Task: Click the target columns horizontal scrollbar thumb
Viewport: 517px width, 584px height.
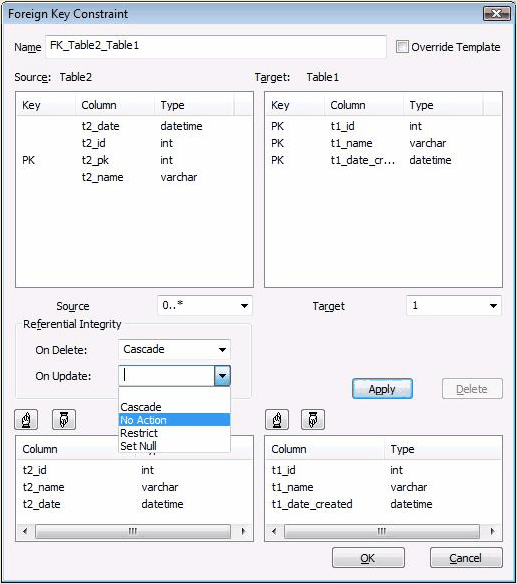Action: [381, 531]
